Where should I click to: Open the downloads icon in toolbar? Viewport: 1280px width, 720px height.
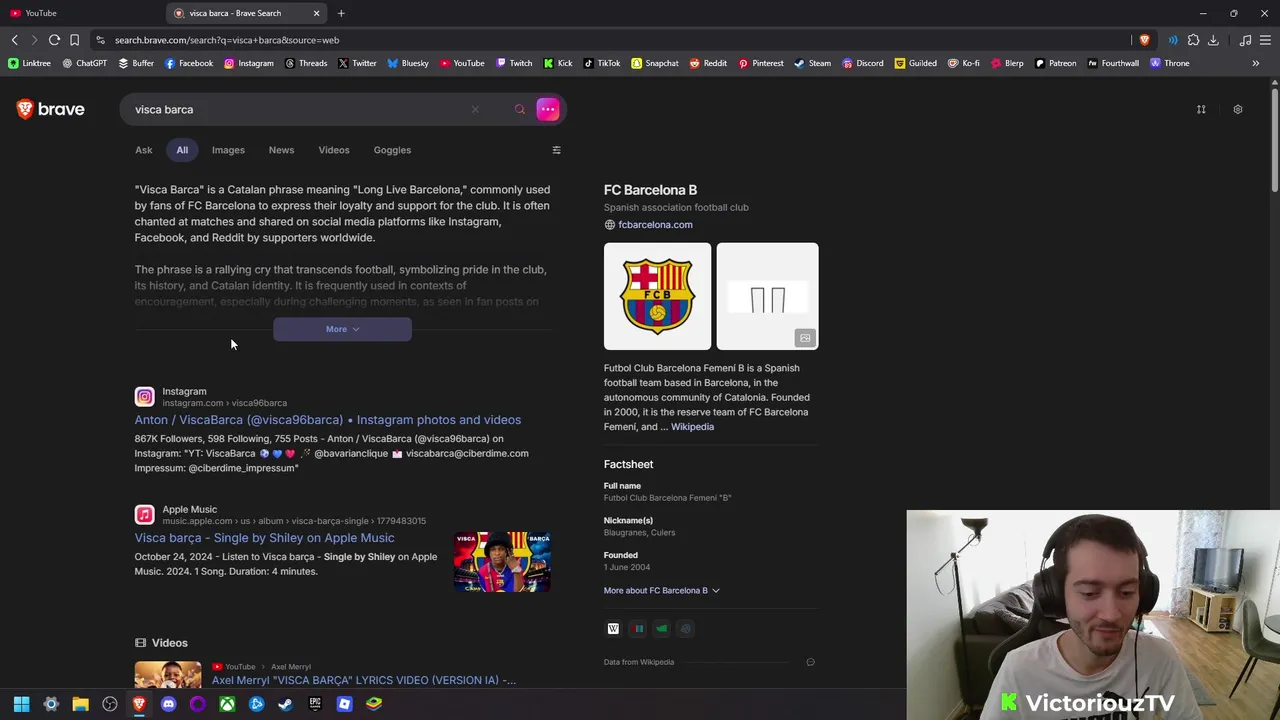pyautogui.click(x=1213, y=40)
